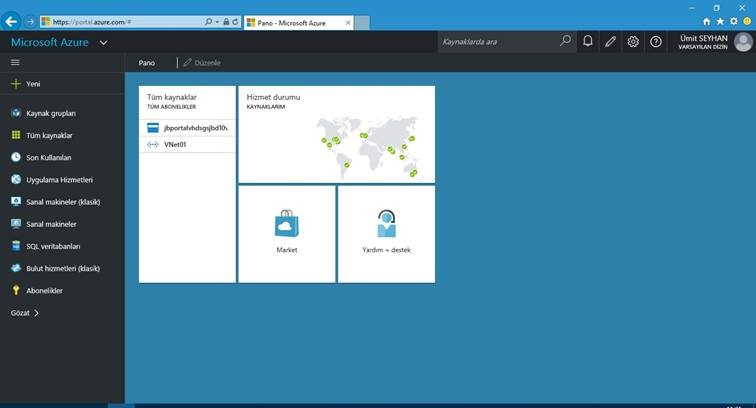This screenshot has width=756, height=408.
Task: Select VNet01 resource row text
Action: coord(175,144)
